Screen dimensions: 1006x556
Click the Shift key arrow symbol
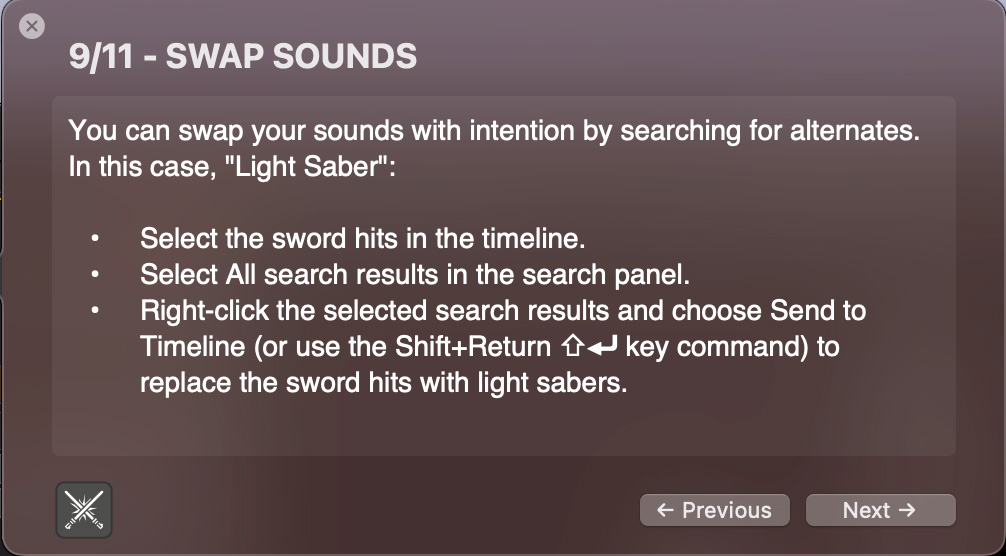click(572, 346)
